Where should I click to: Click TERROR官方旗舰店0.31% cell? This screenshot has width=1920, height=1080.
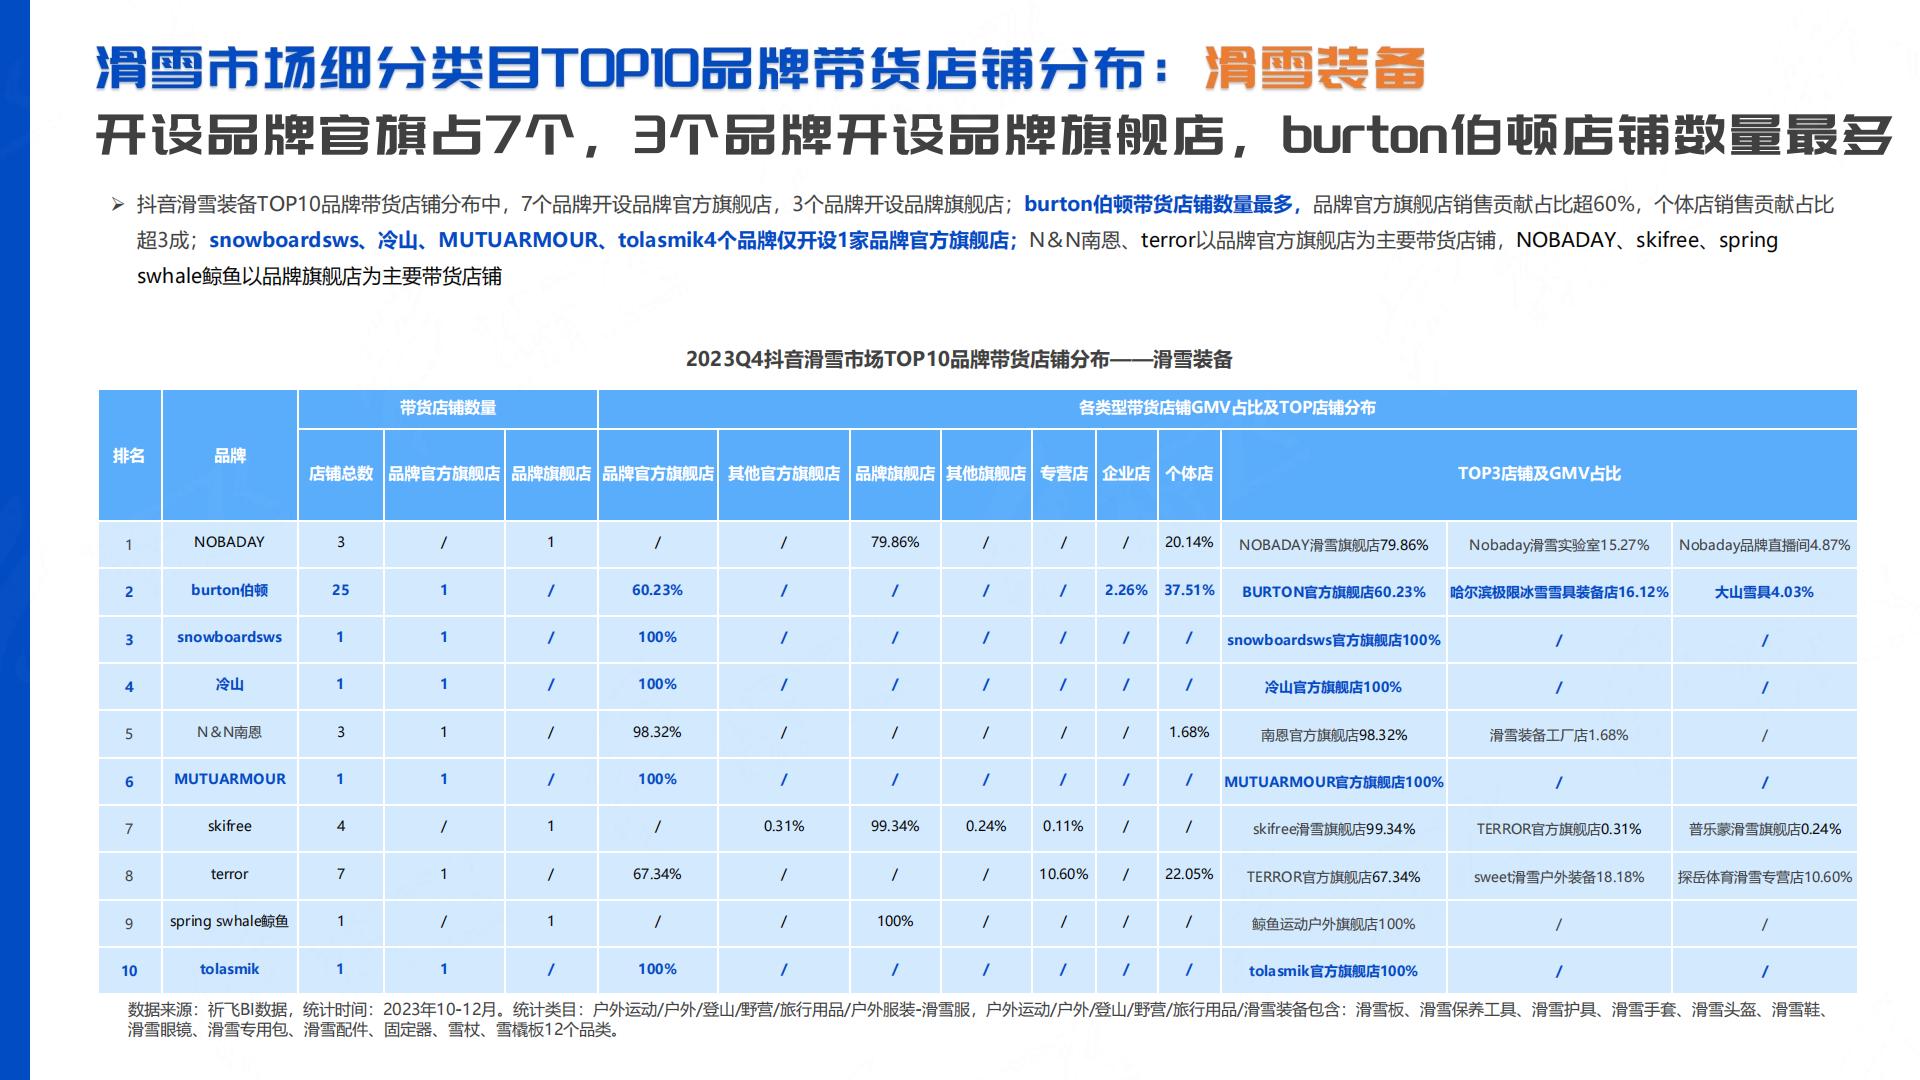tap(1559, 829)
